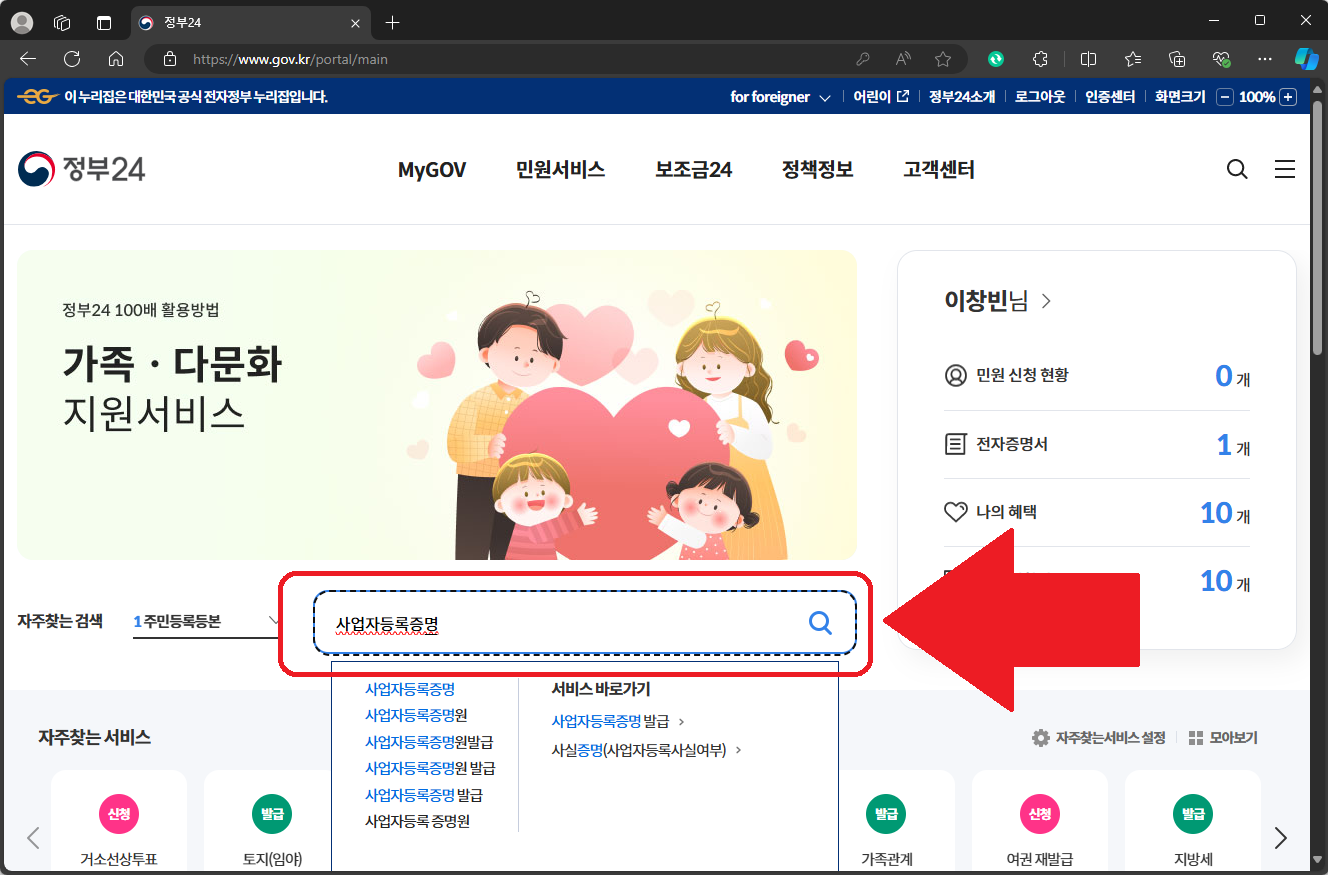
Task: Open workspaces icon
Action: (x=62, y=22)
